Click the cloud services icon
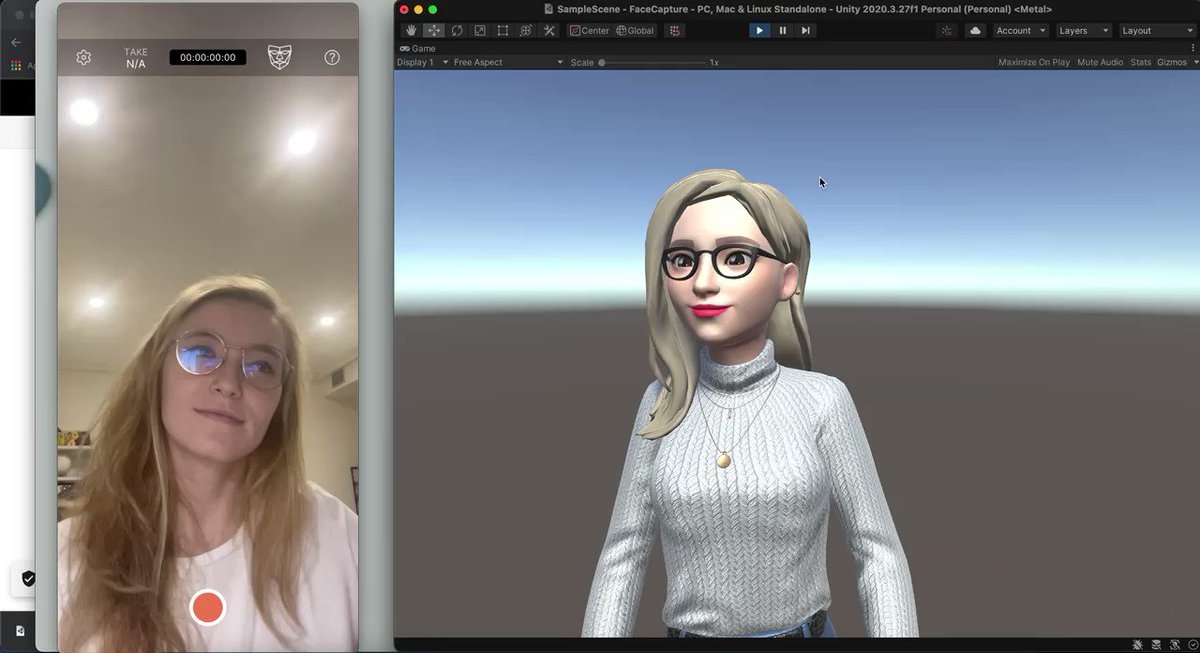Viewport: 1200px width, 653px height. click(x=975, y=31)
